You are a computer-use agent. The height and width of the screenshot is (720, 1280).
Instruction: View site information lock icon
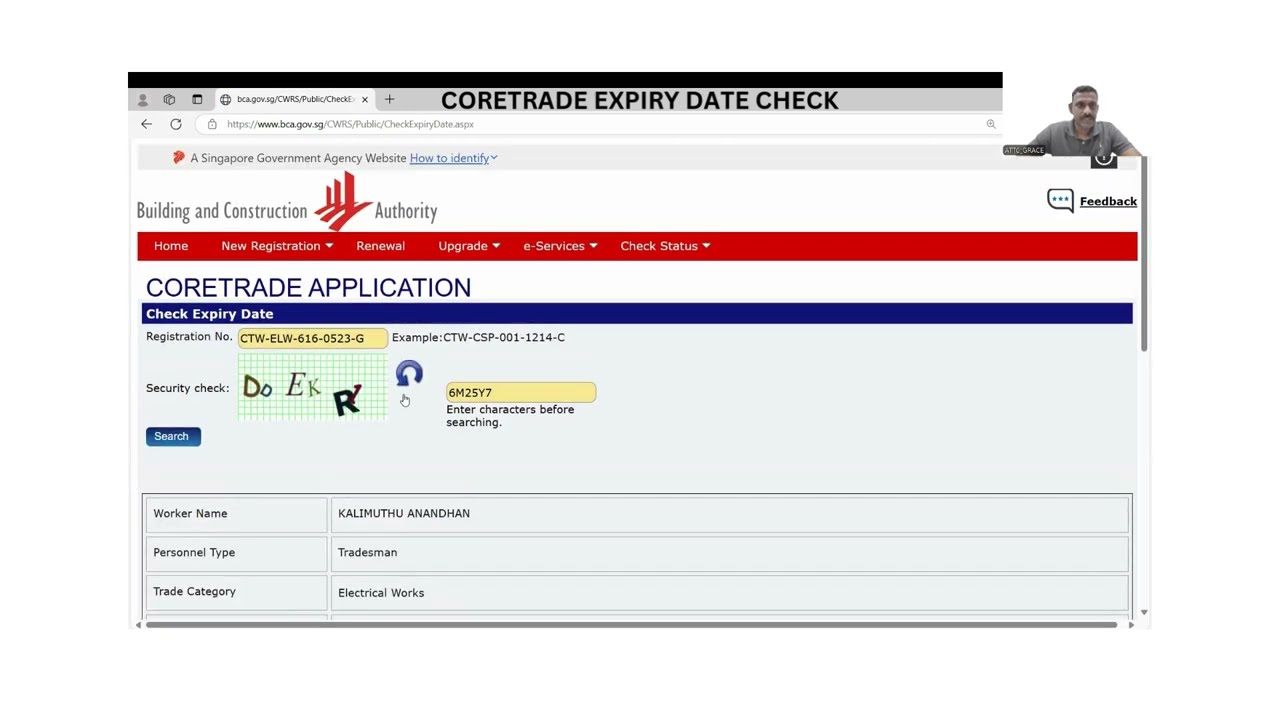coord(212,124)
